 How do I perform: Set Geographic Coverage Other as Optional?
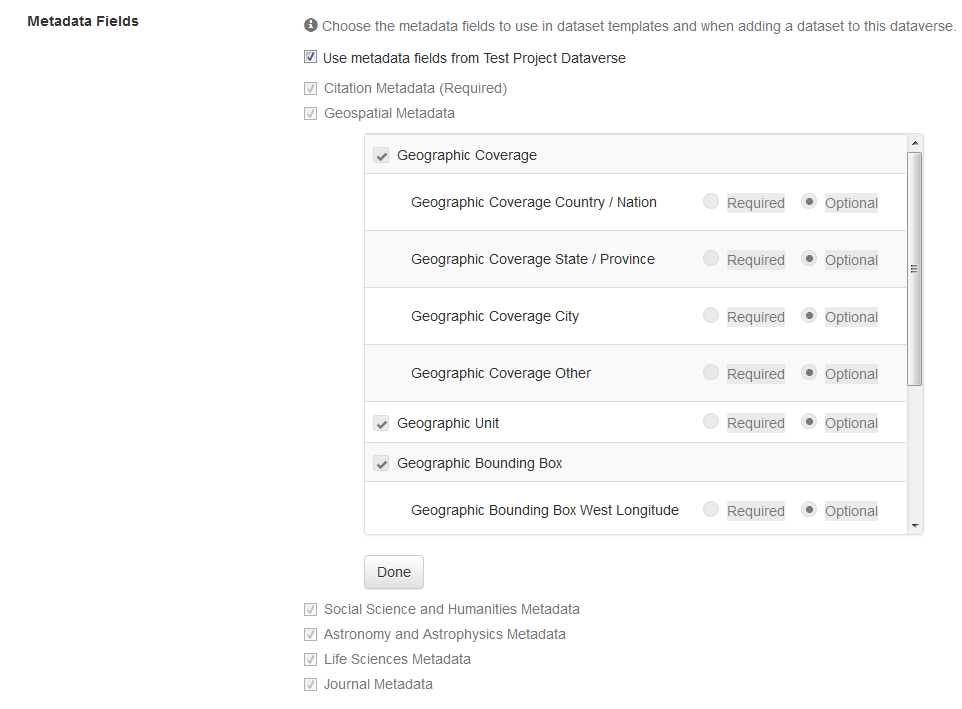point(809,372)
